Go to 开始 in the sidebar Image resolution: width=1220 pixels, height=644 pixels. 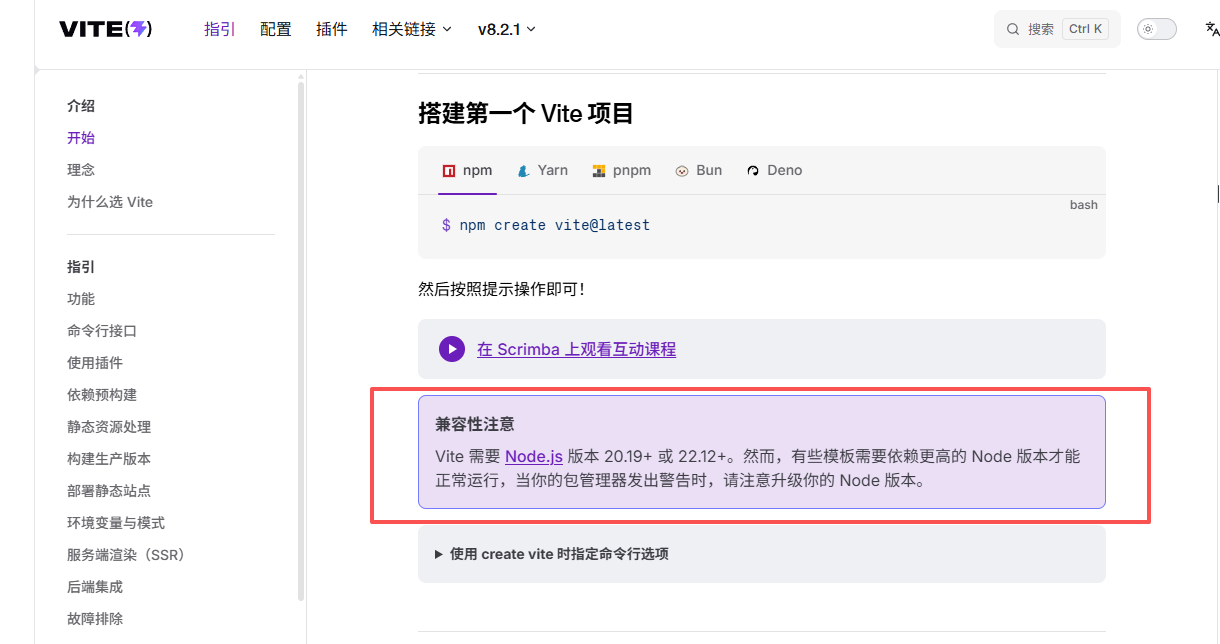tap(81, 138)
